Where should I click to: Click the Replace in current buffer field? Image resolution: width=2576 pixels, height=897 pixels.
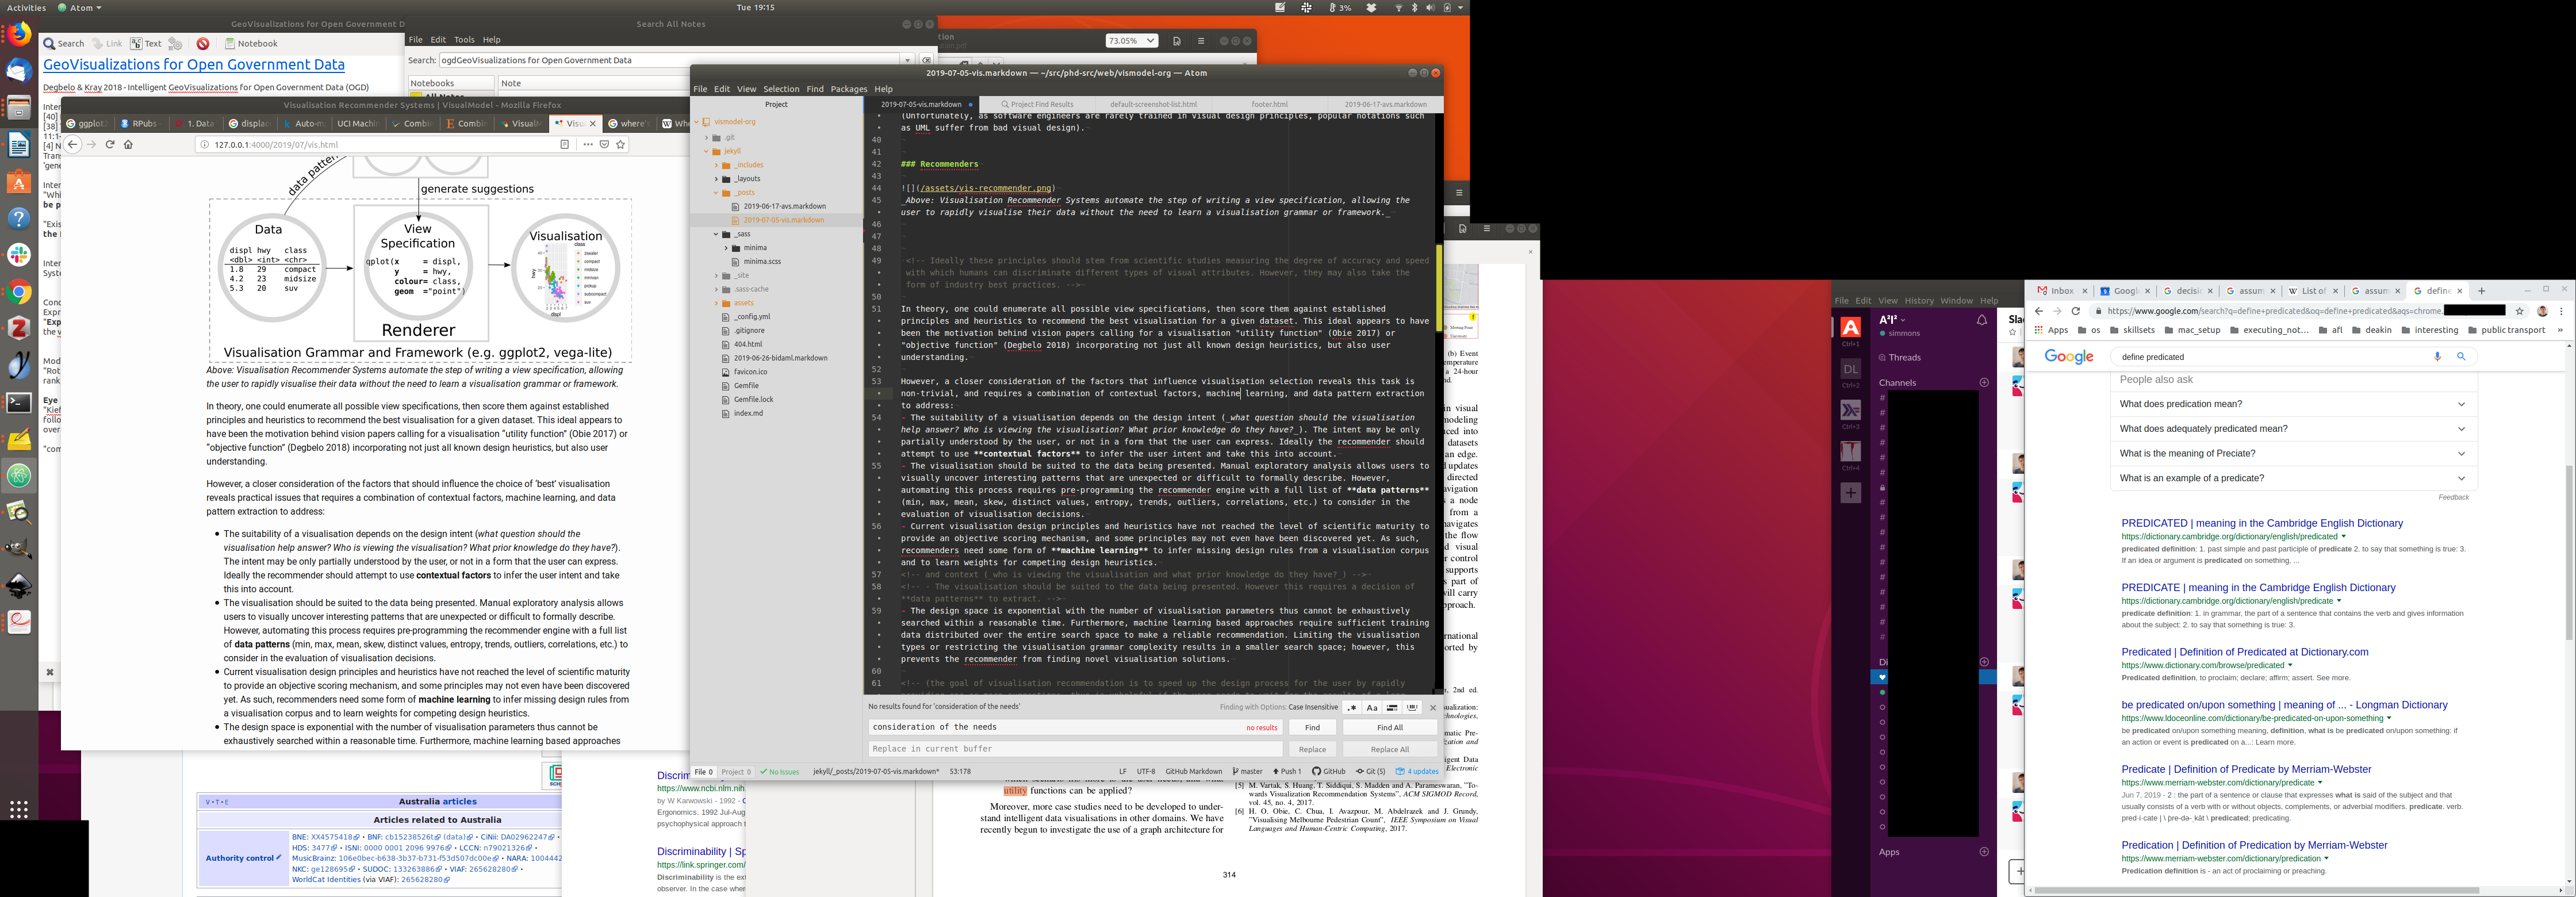pos(1074,749)
